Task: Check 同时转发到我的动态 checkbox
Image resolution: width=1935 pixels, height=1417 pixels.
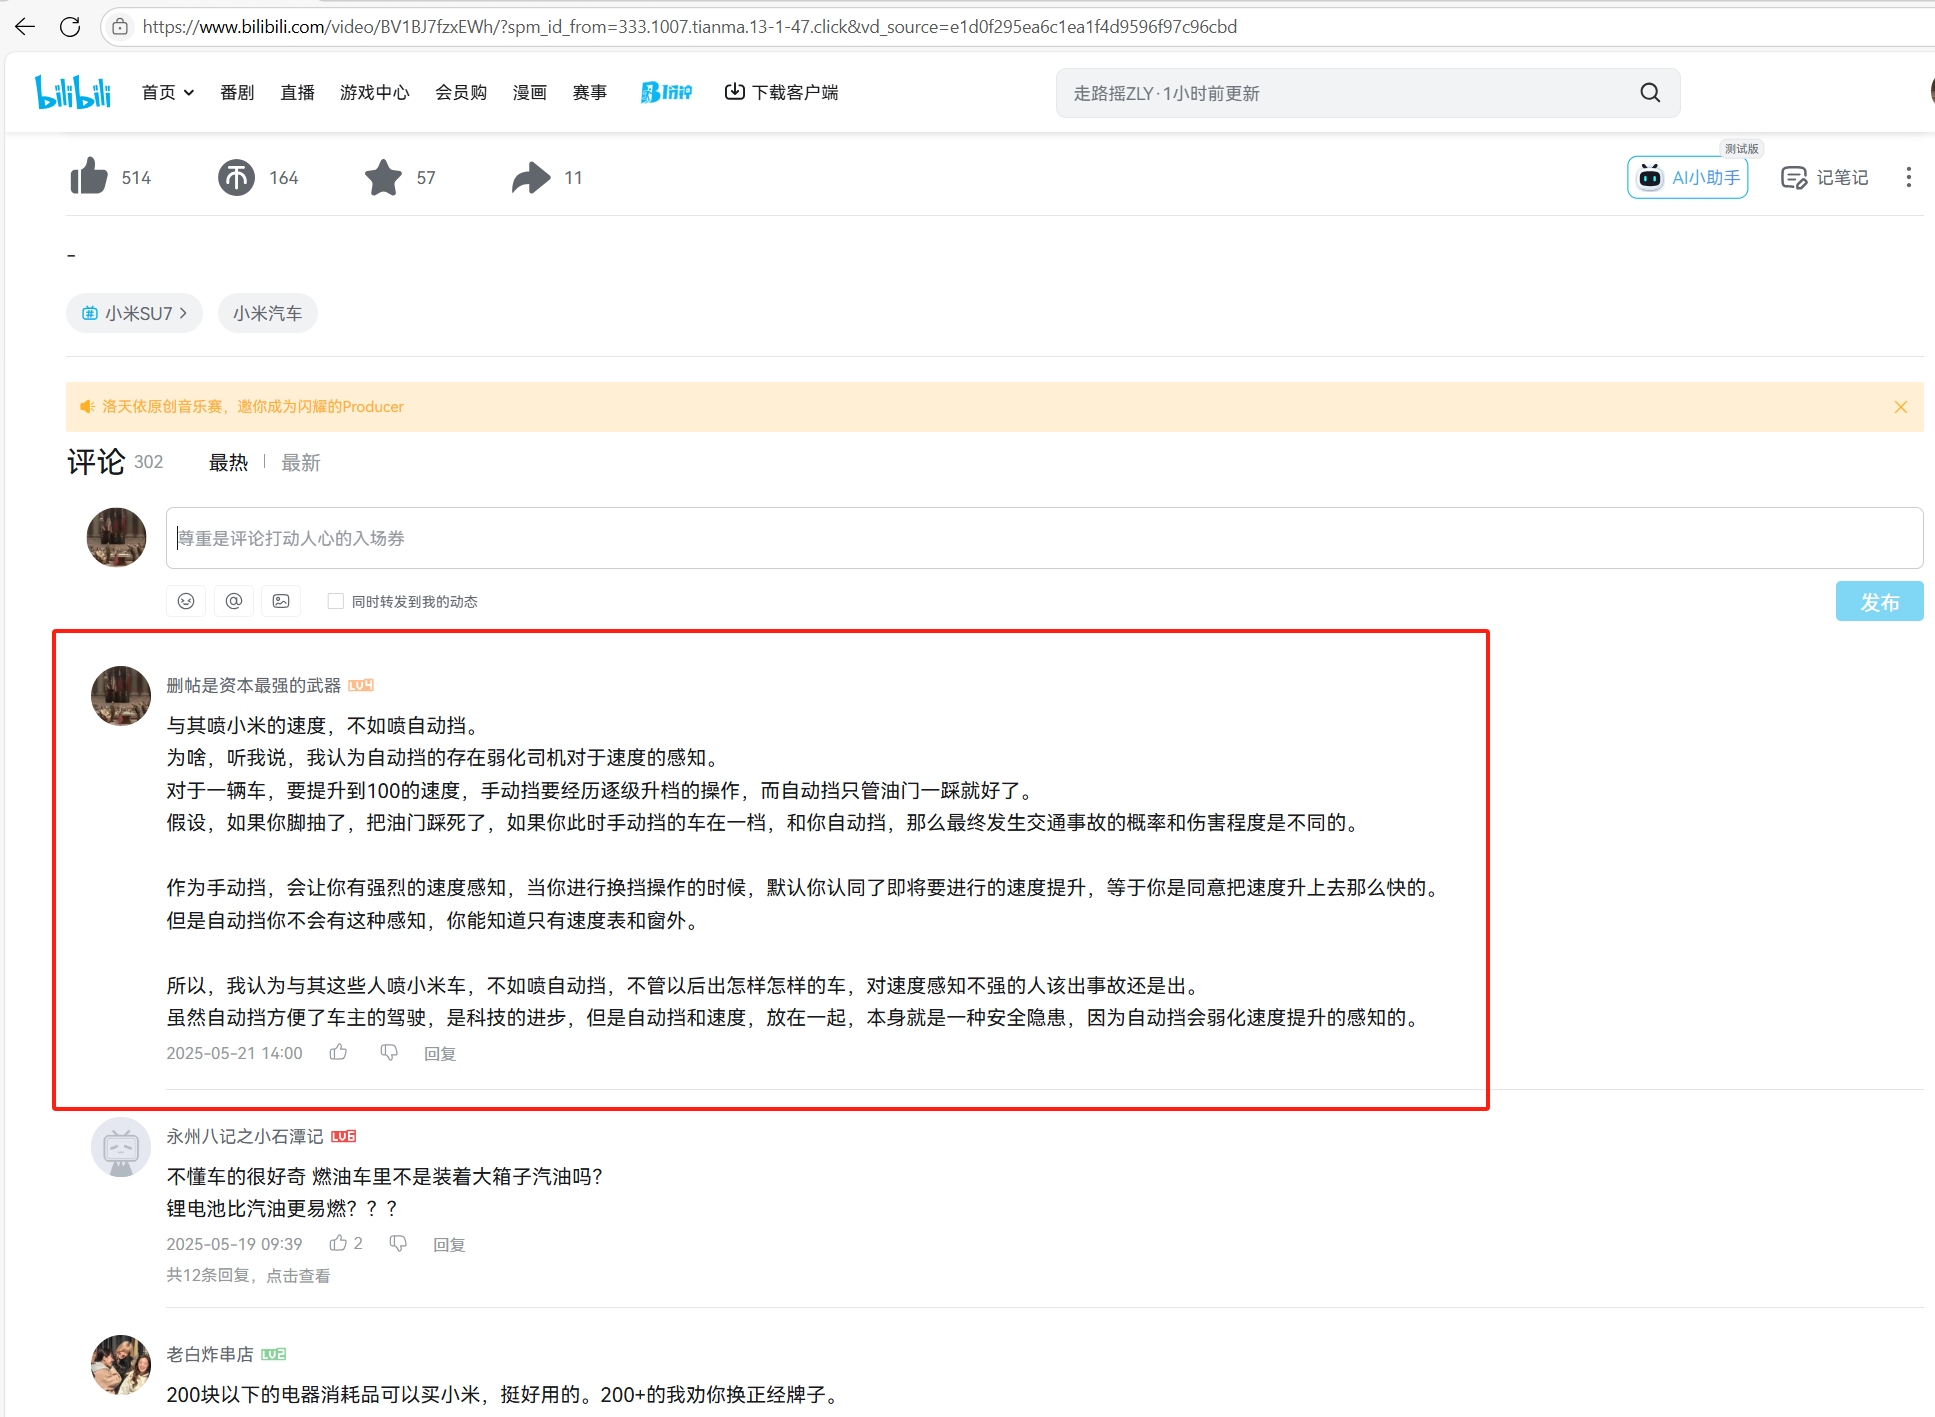Action: 336,601
